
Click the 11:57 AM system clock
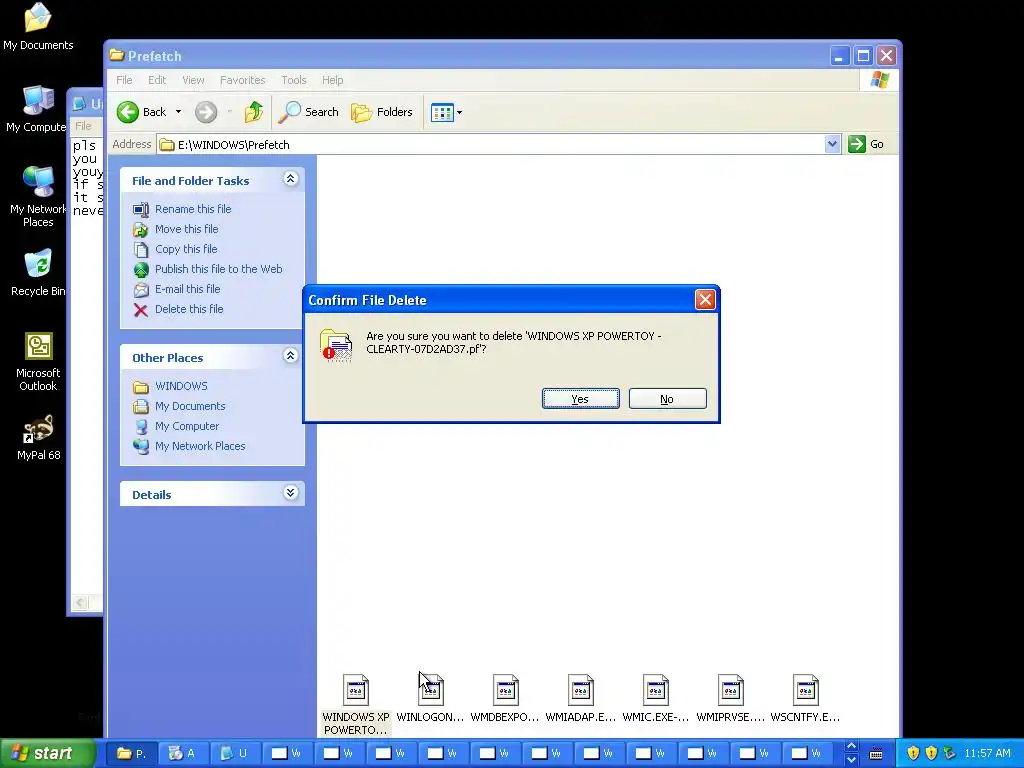click(x=987, y=754)
